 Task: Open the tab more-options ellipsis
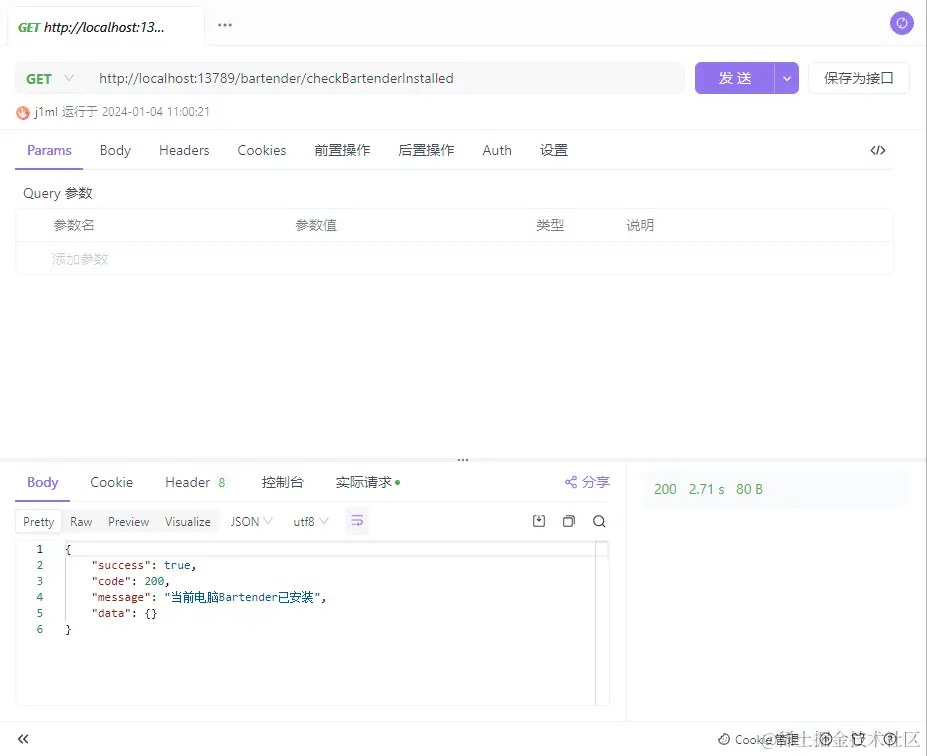pyautogui.click(x=225, y=25)
